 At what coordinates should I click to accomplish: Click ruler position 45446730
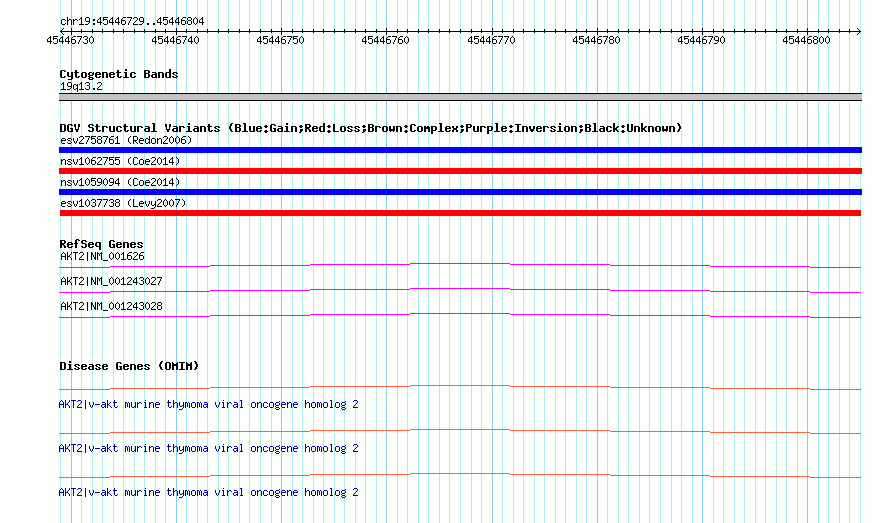pyautogui.click(x=70, y=40)
